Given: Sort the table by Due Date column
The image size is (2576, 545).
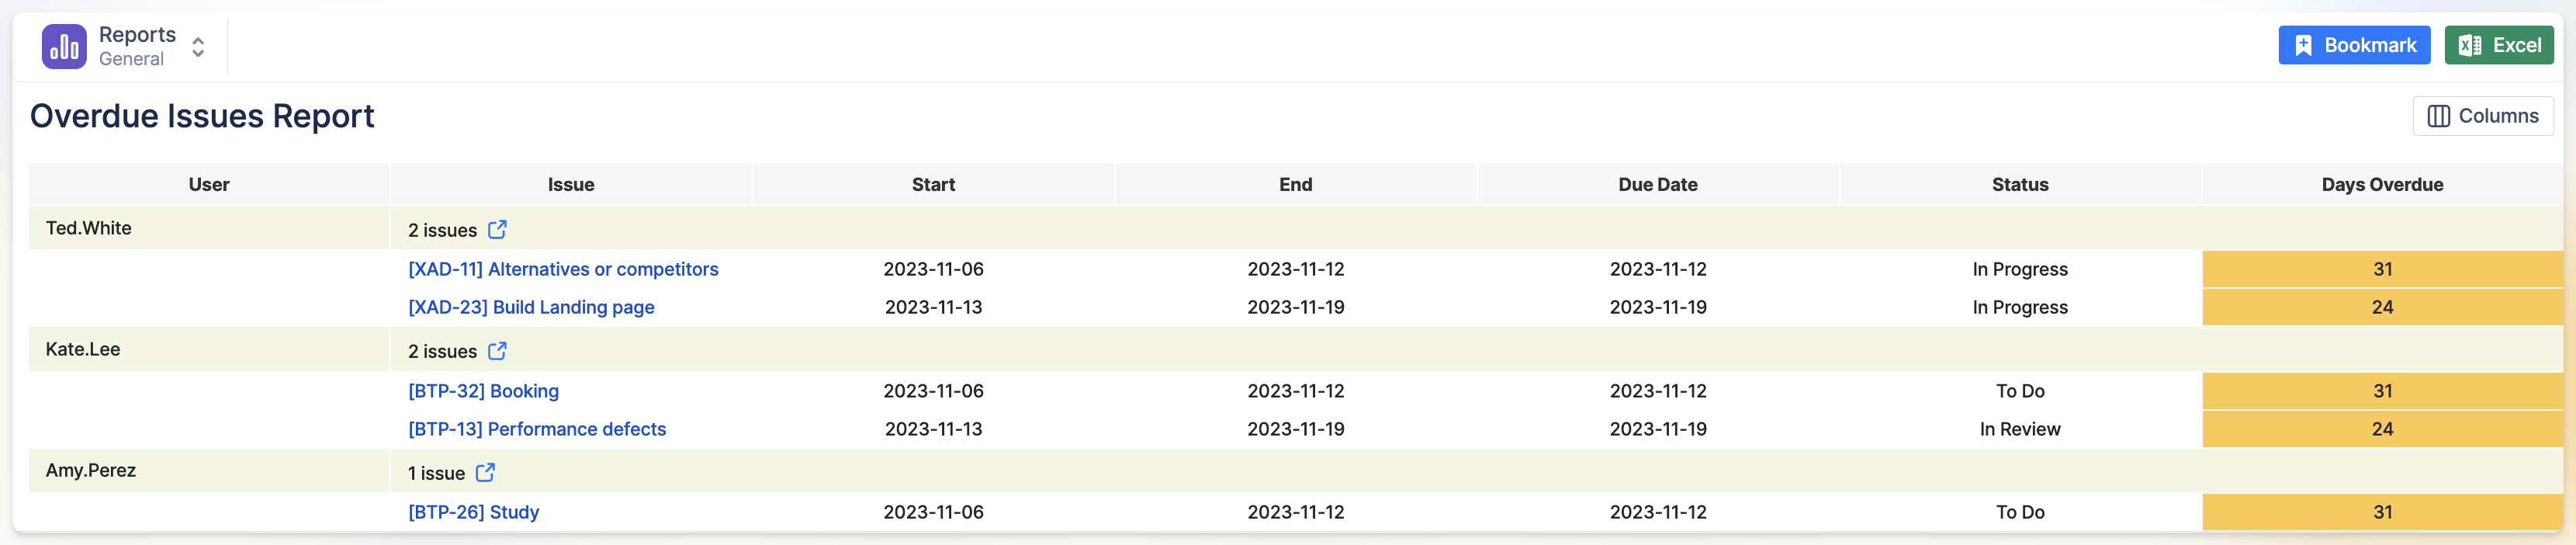Looking at the screenshot, I should [x=1657, y=184].
